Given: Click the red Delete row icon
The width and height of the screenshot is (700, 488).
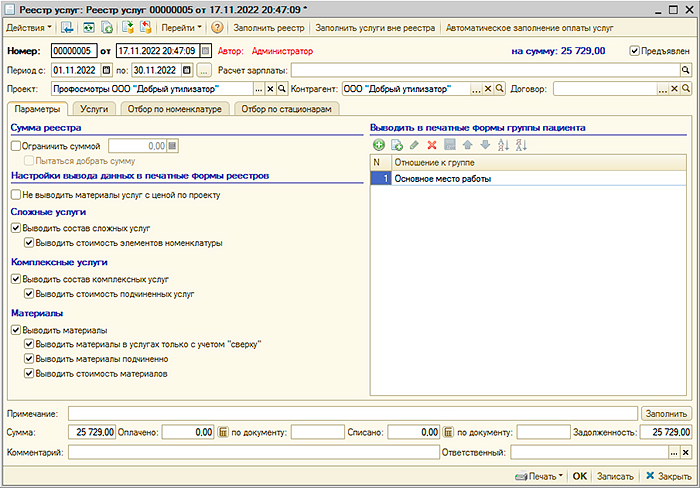Looking at the screenshot, I should tap(432, 145).
